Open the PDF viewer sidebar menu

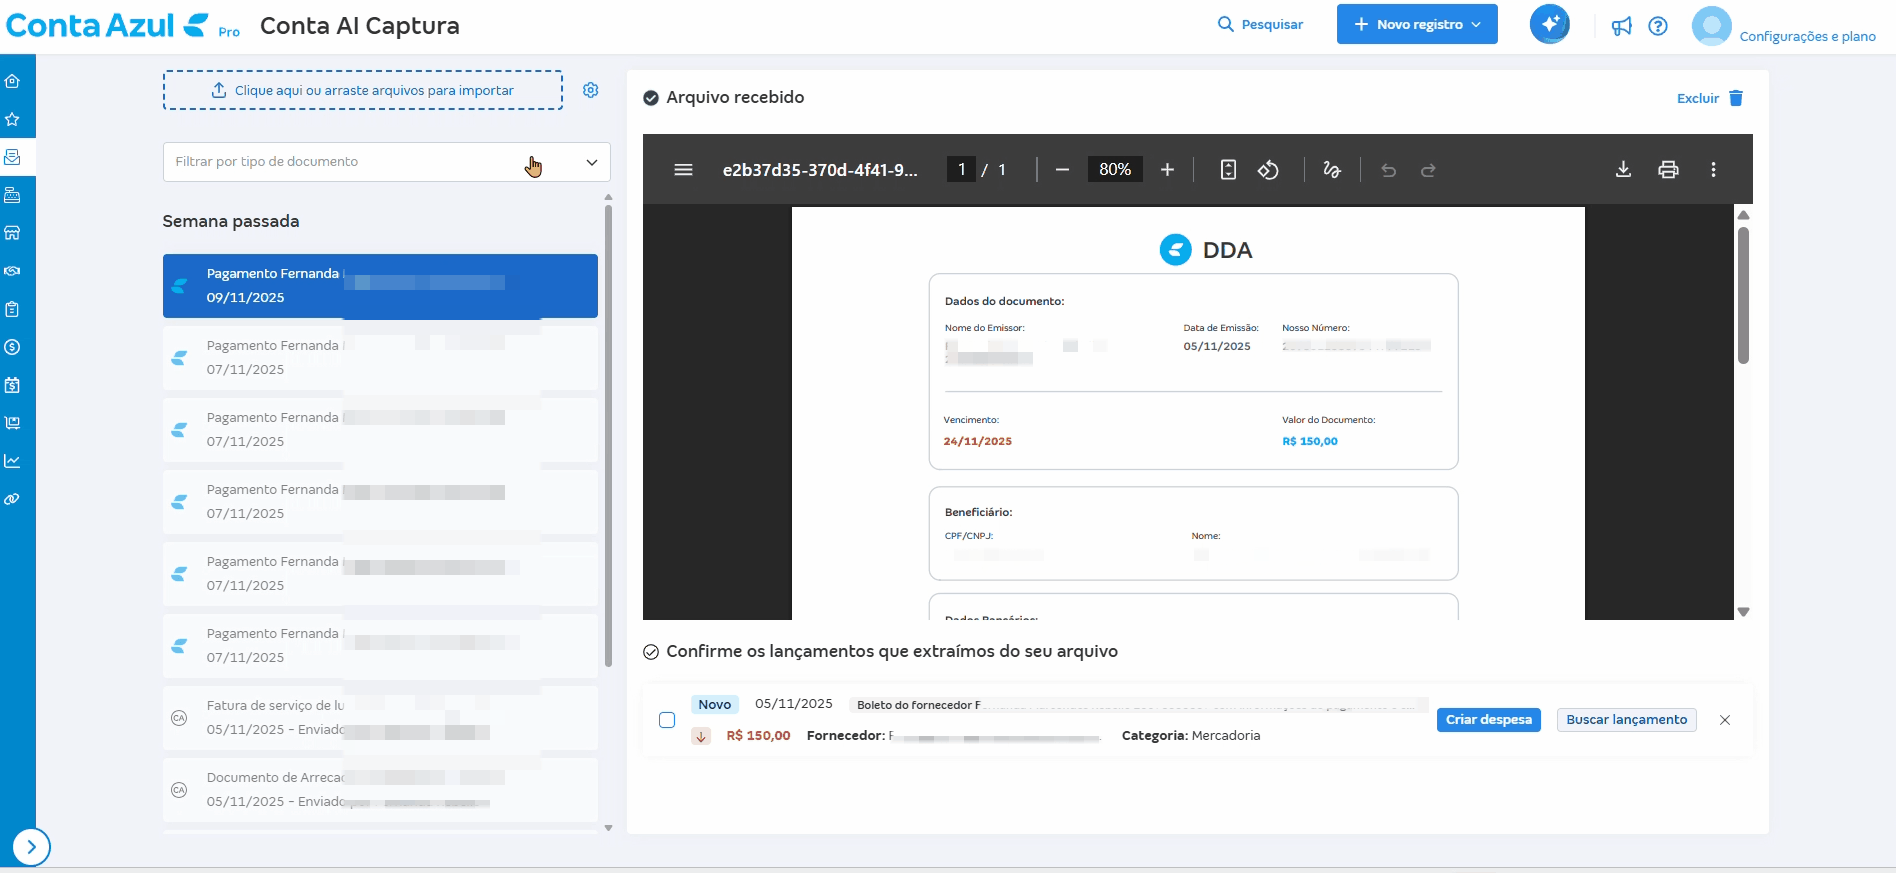tap(683, 170)
